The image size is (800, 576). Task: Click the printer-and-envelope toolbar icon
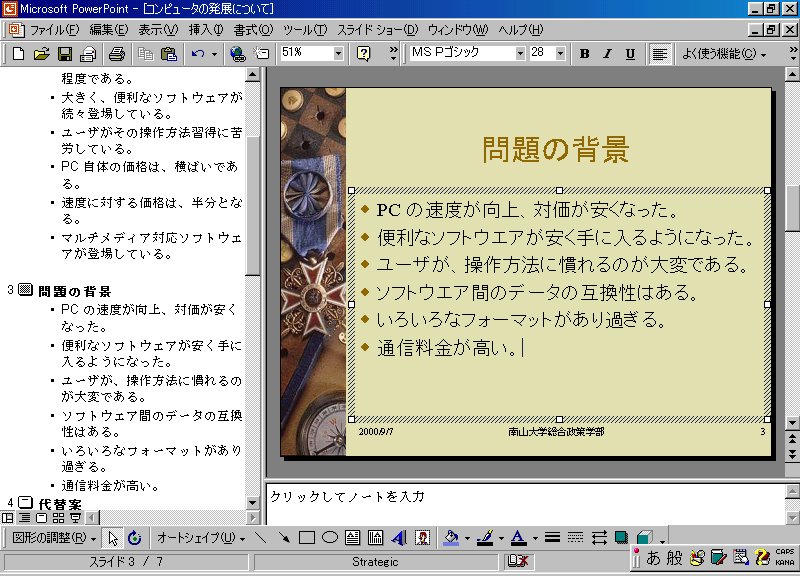pos(88,54)
